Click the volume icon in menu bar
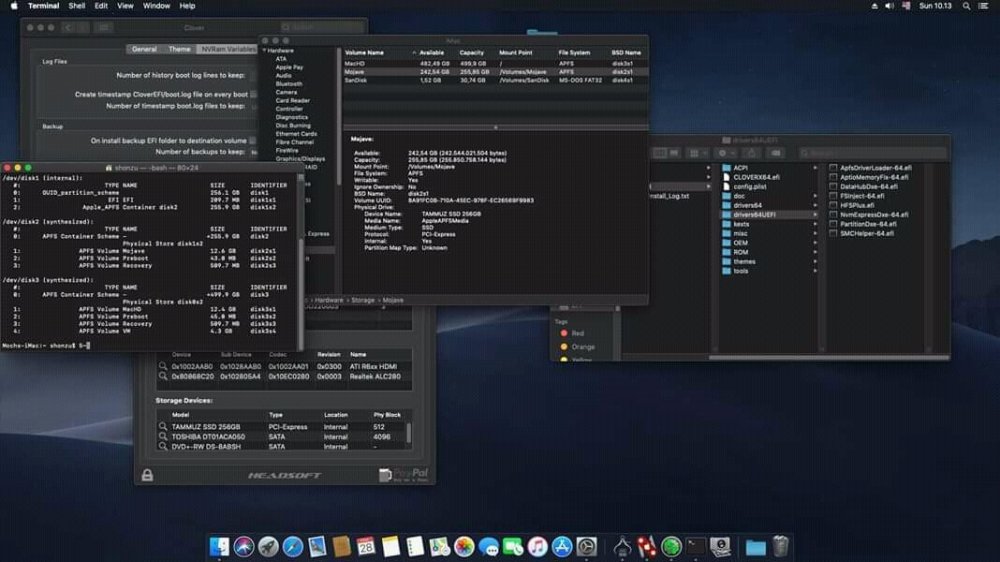This screenshot has height=562, width=1000. pyautogui.click(x=890, y=6)
